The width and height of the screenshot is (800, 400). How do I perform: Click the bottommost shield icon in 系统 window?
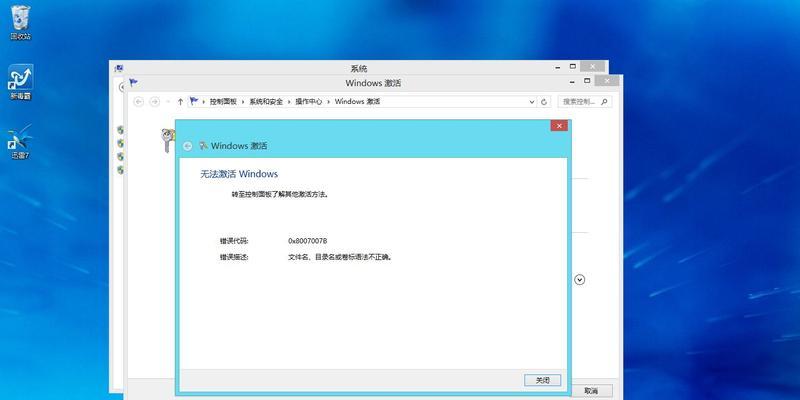tap(120, 170)
